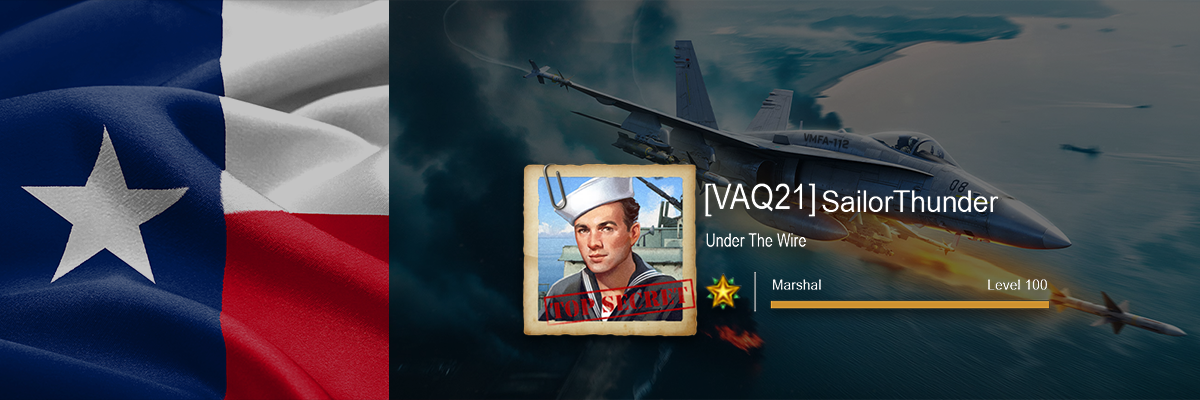Click the Under The Wire title
Screen dimensions: 1200x400
[x=755, y=242]
